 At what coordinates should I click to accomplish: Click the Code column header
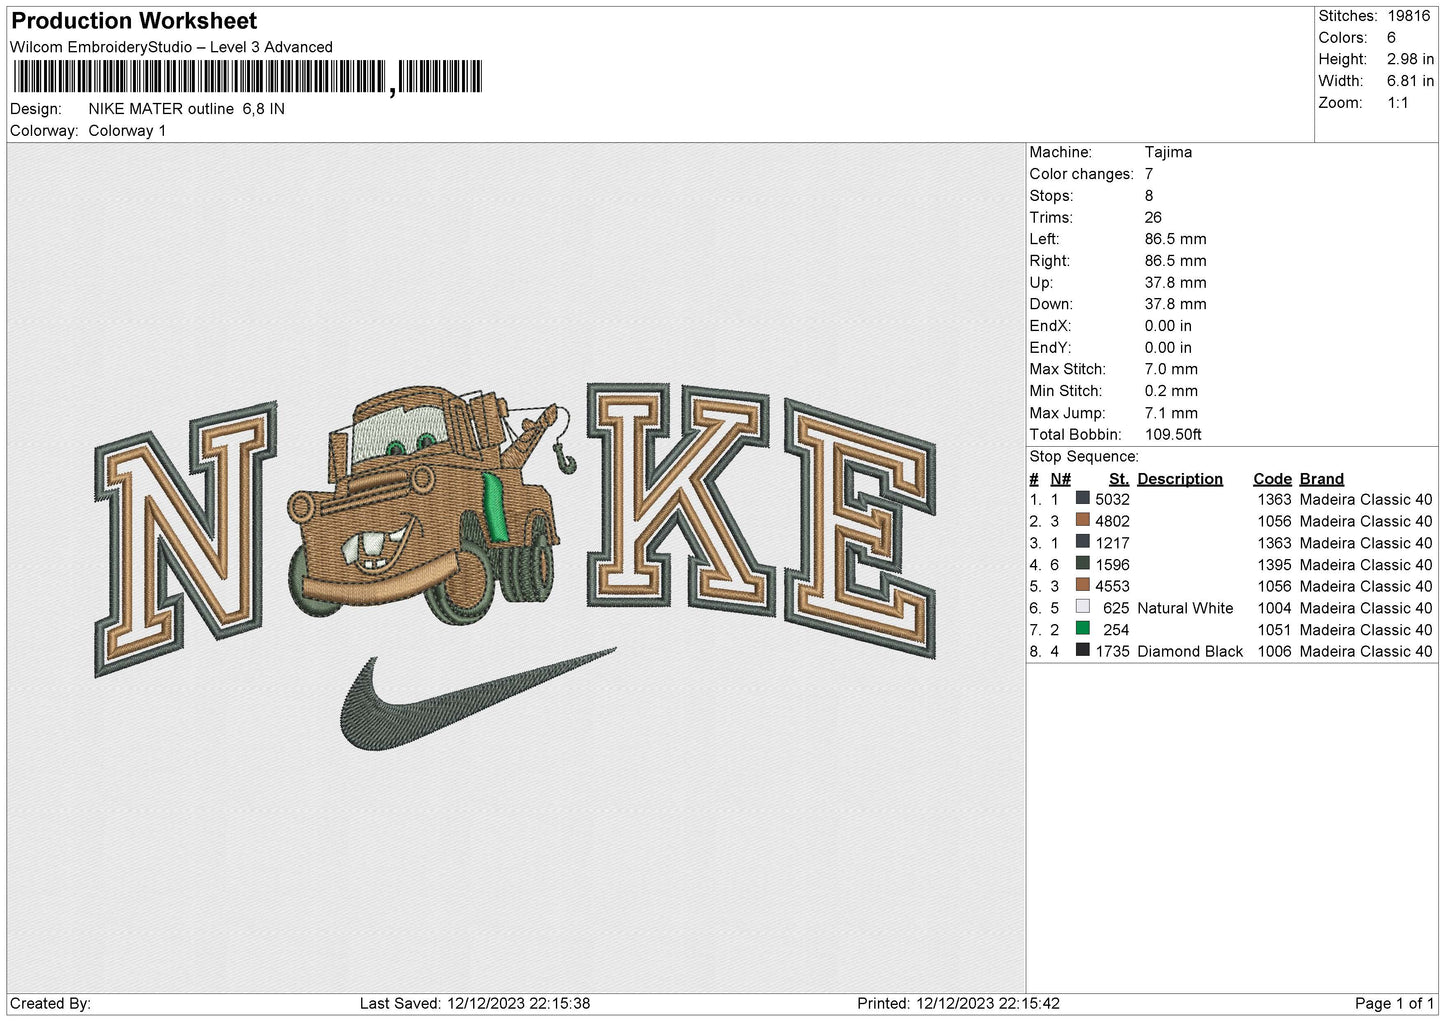pos(1272,479)
